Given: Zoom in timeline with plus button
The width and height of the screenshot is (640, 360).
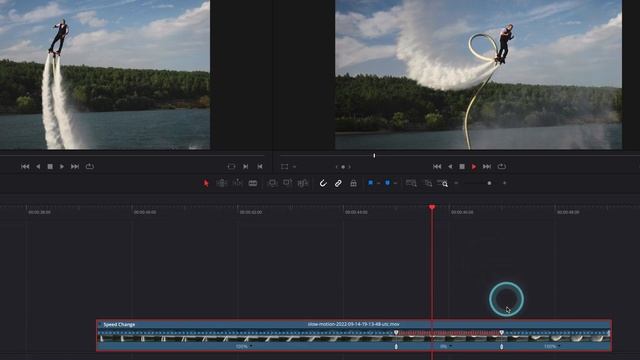Looking at the screenshot, I should click(504, 183).
